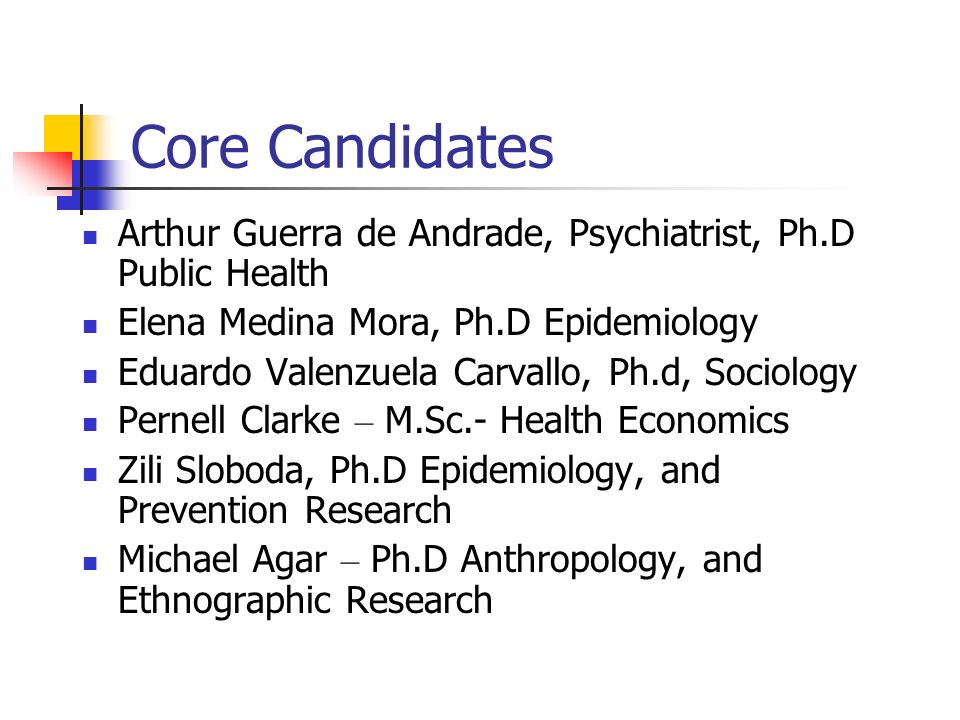Click the Core Candidates slide title
Screen dimensions: 960x720
342,147
